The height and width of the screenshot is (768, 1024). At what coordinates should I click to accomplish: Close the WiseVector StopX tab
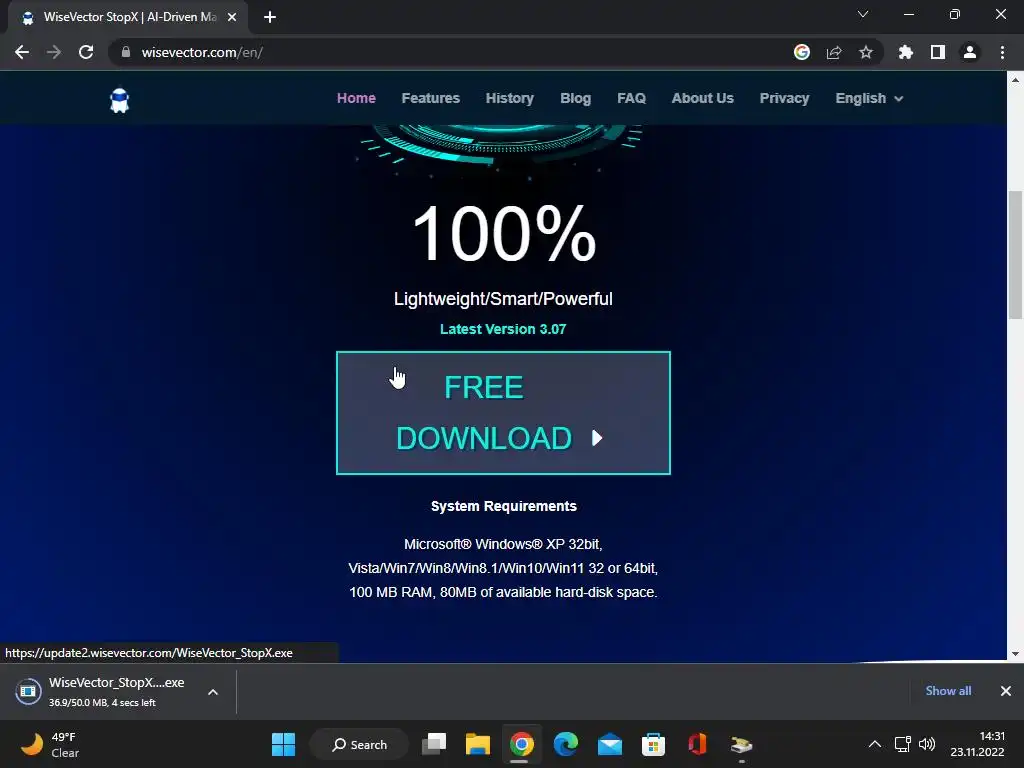coord(232,18)
